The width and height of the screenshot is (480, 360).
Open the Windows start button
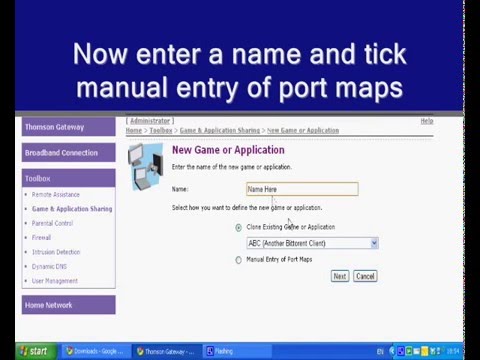[x=36, y=351]
